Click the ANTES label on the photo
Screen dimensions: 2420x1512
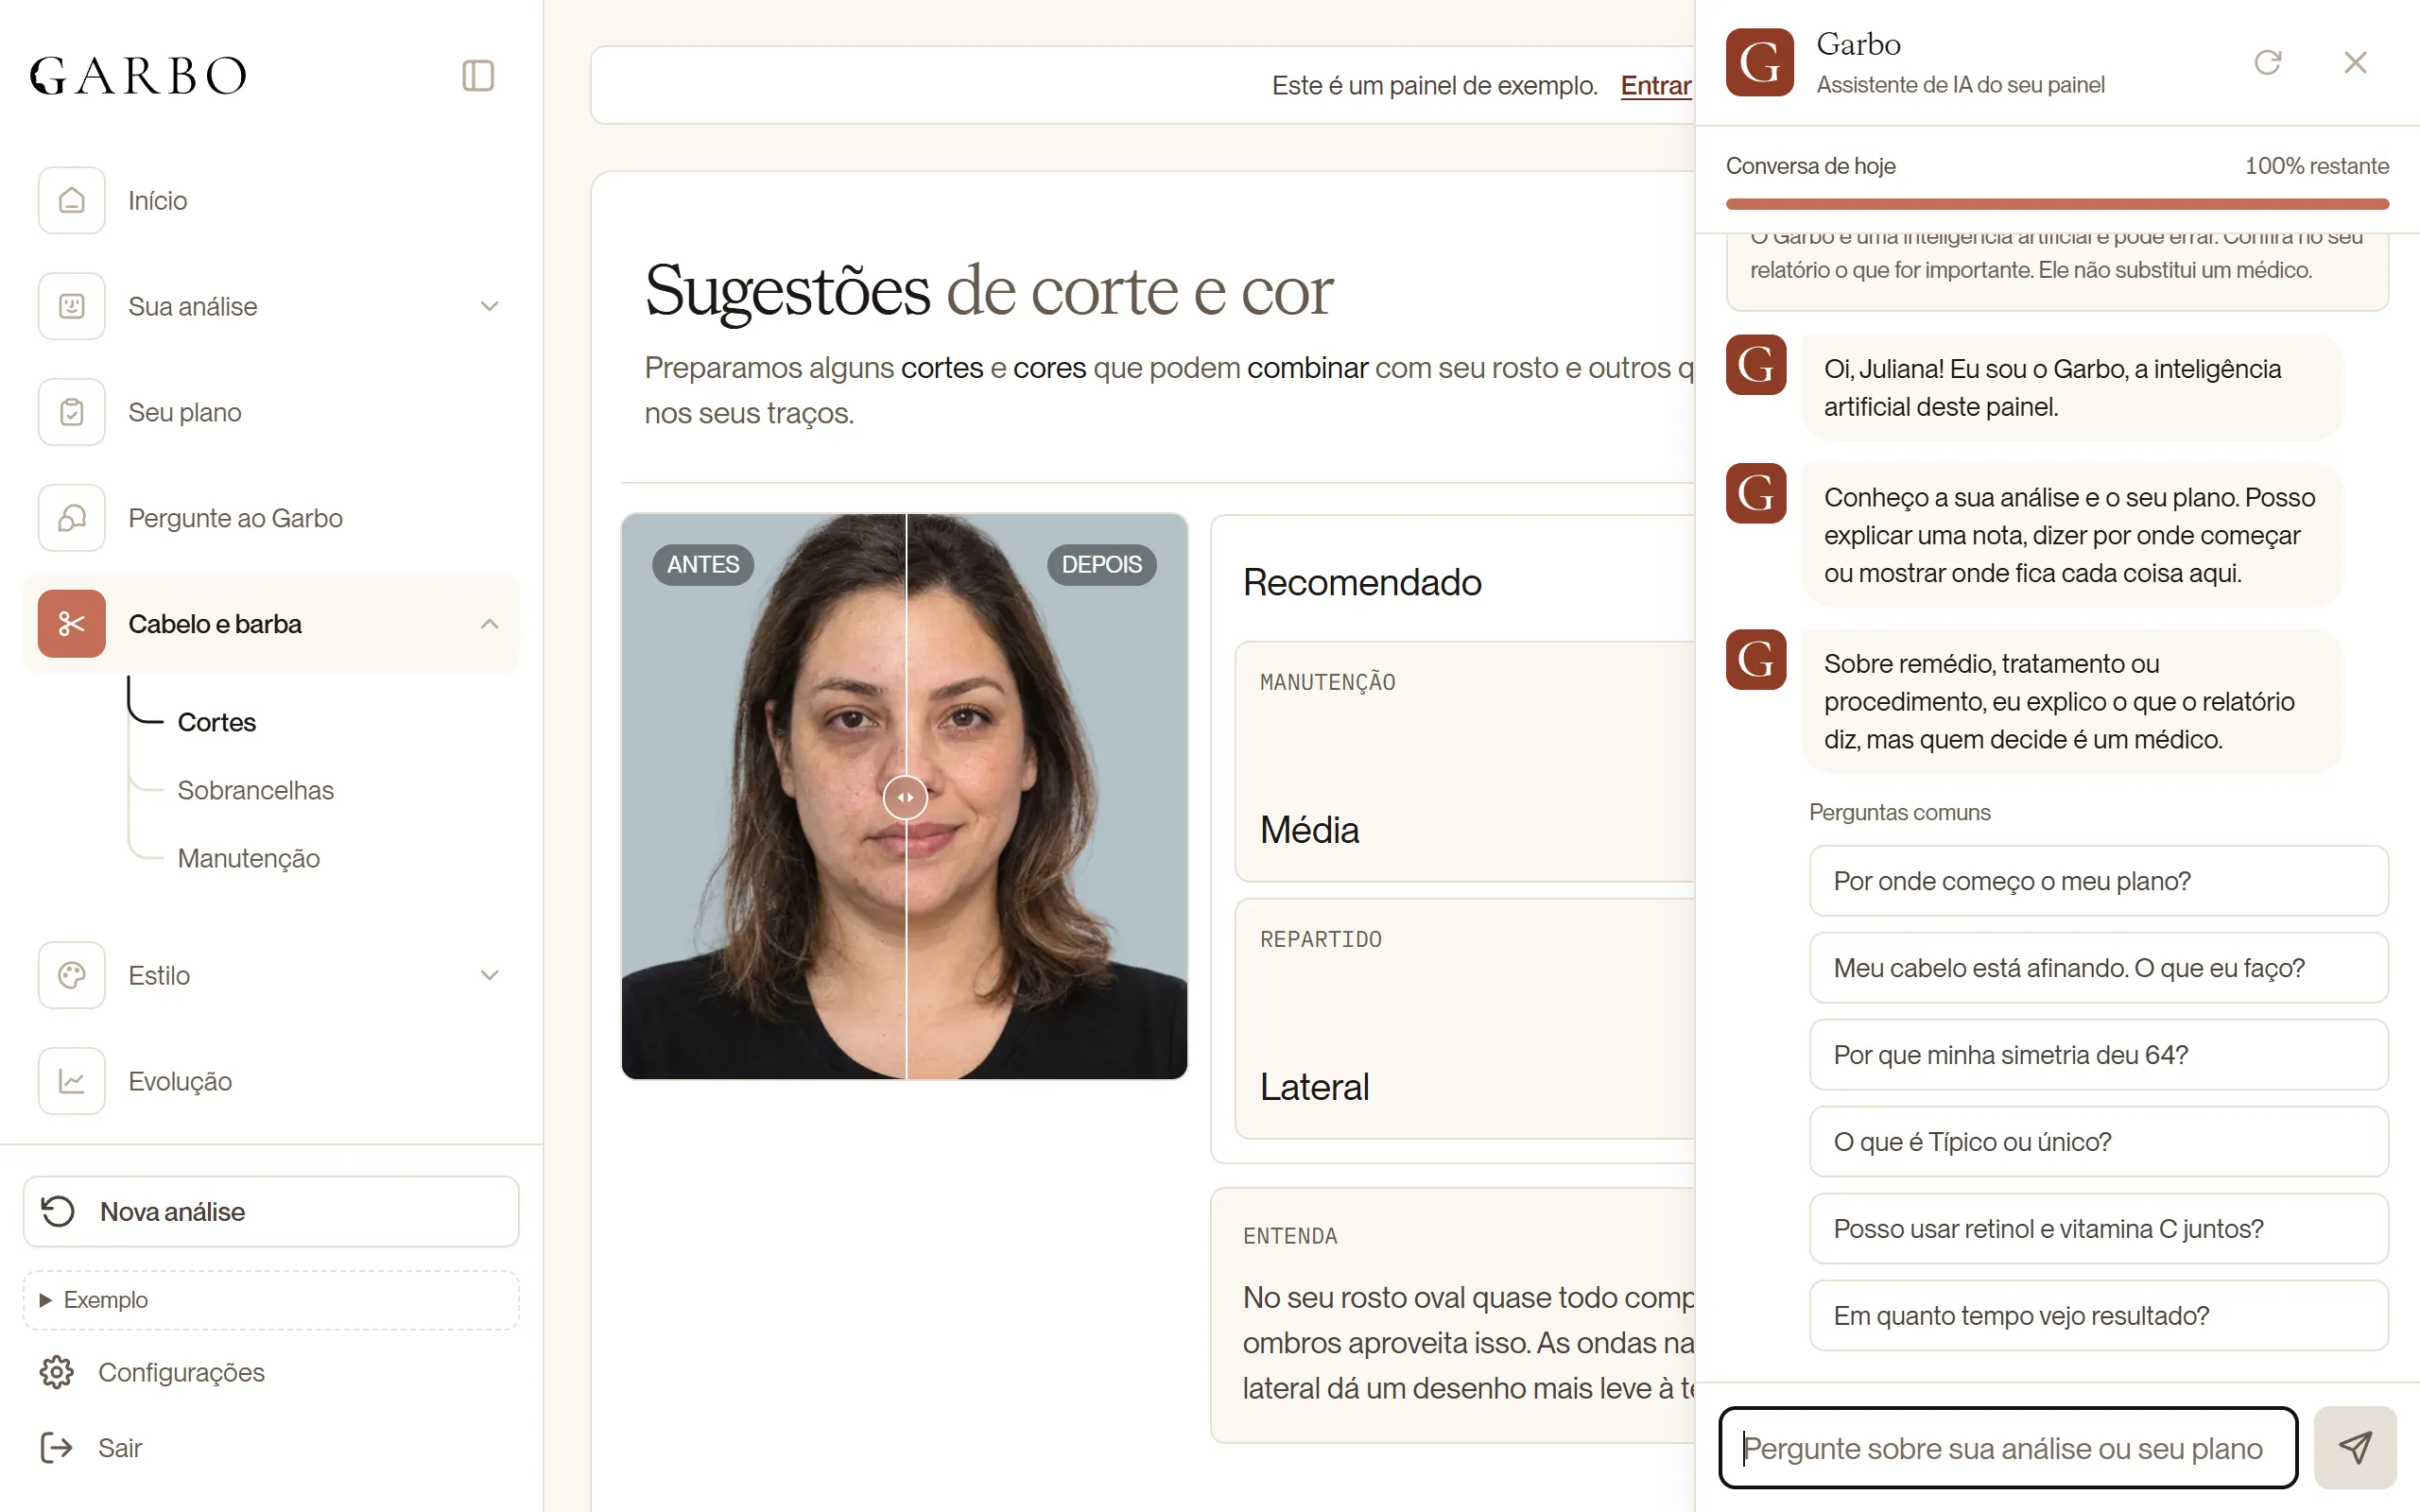(703, 564)
